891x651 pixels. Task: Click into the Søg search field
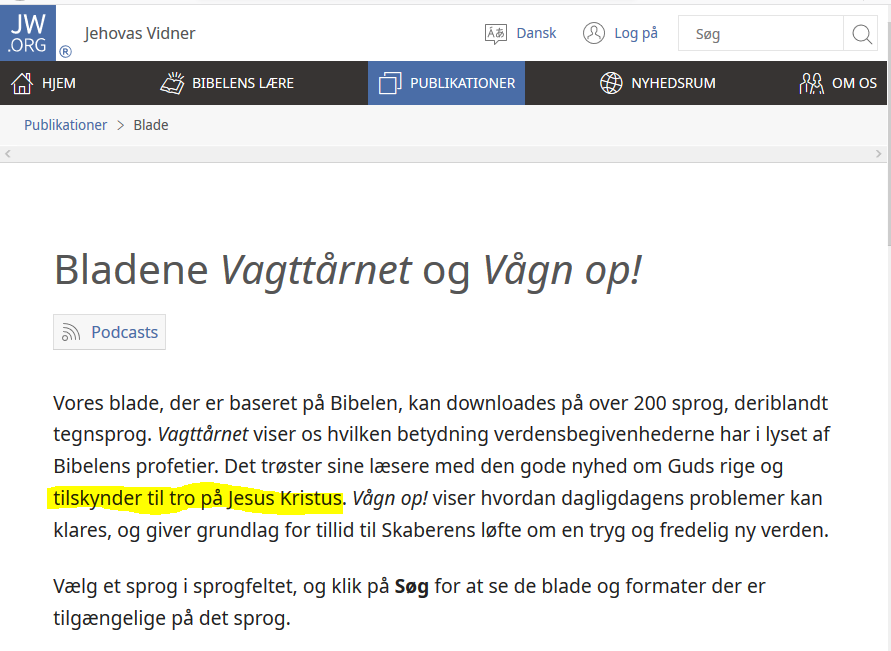(x=761, y=34)
